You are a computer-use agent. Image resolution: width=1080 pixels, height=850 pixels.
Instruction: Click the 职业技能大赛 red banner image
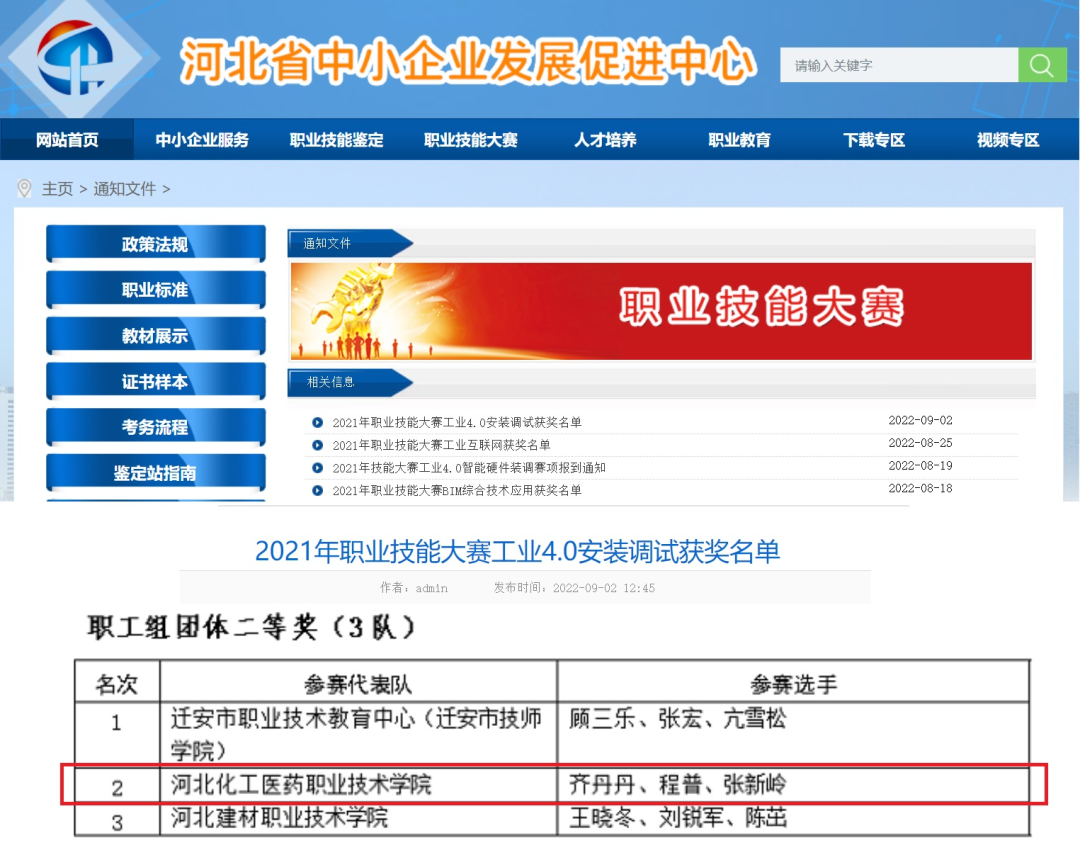(x=661, y=311)
